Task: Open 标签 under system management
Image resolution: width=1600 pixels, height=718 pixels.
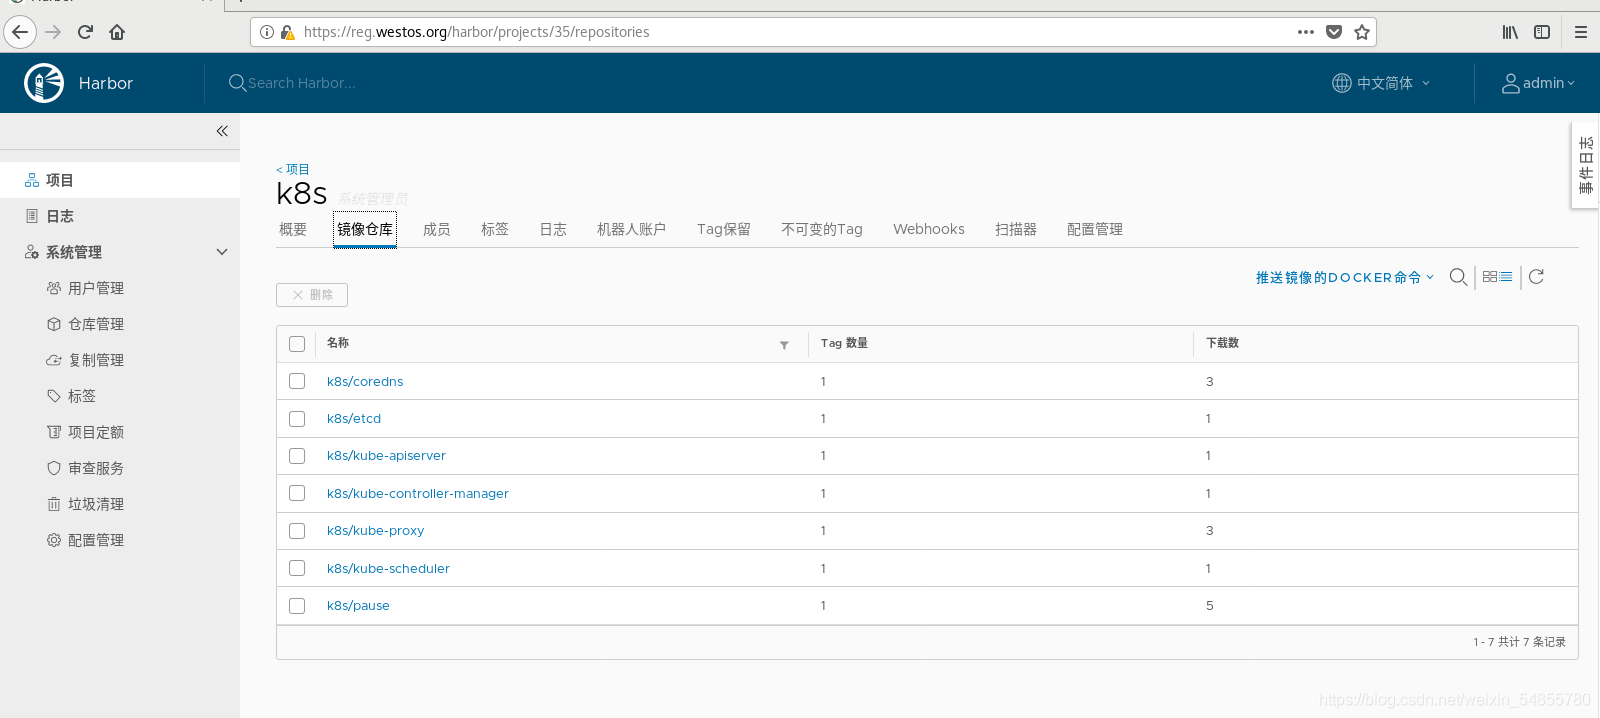Action: (82, 396)
